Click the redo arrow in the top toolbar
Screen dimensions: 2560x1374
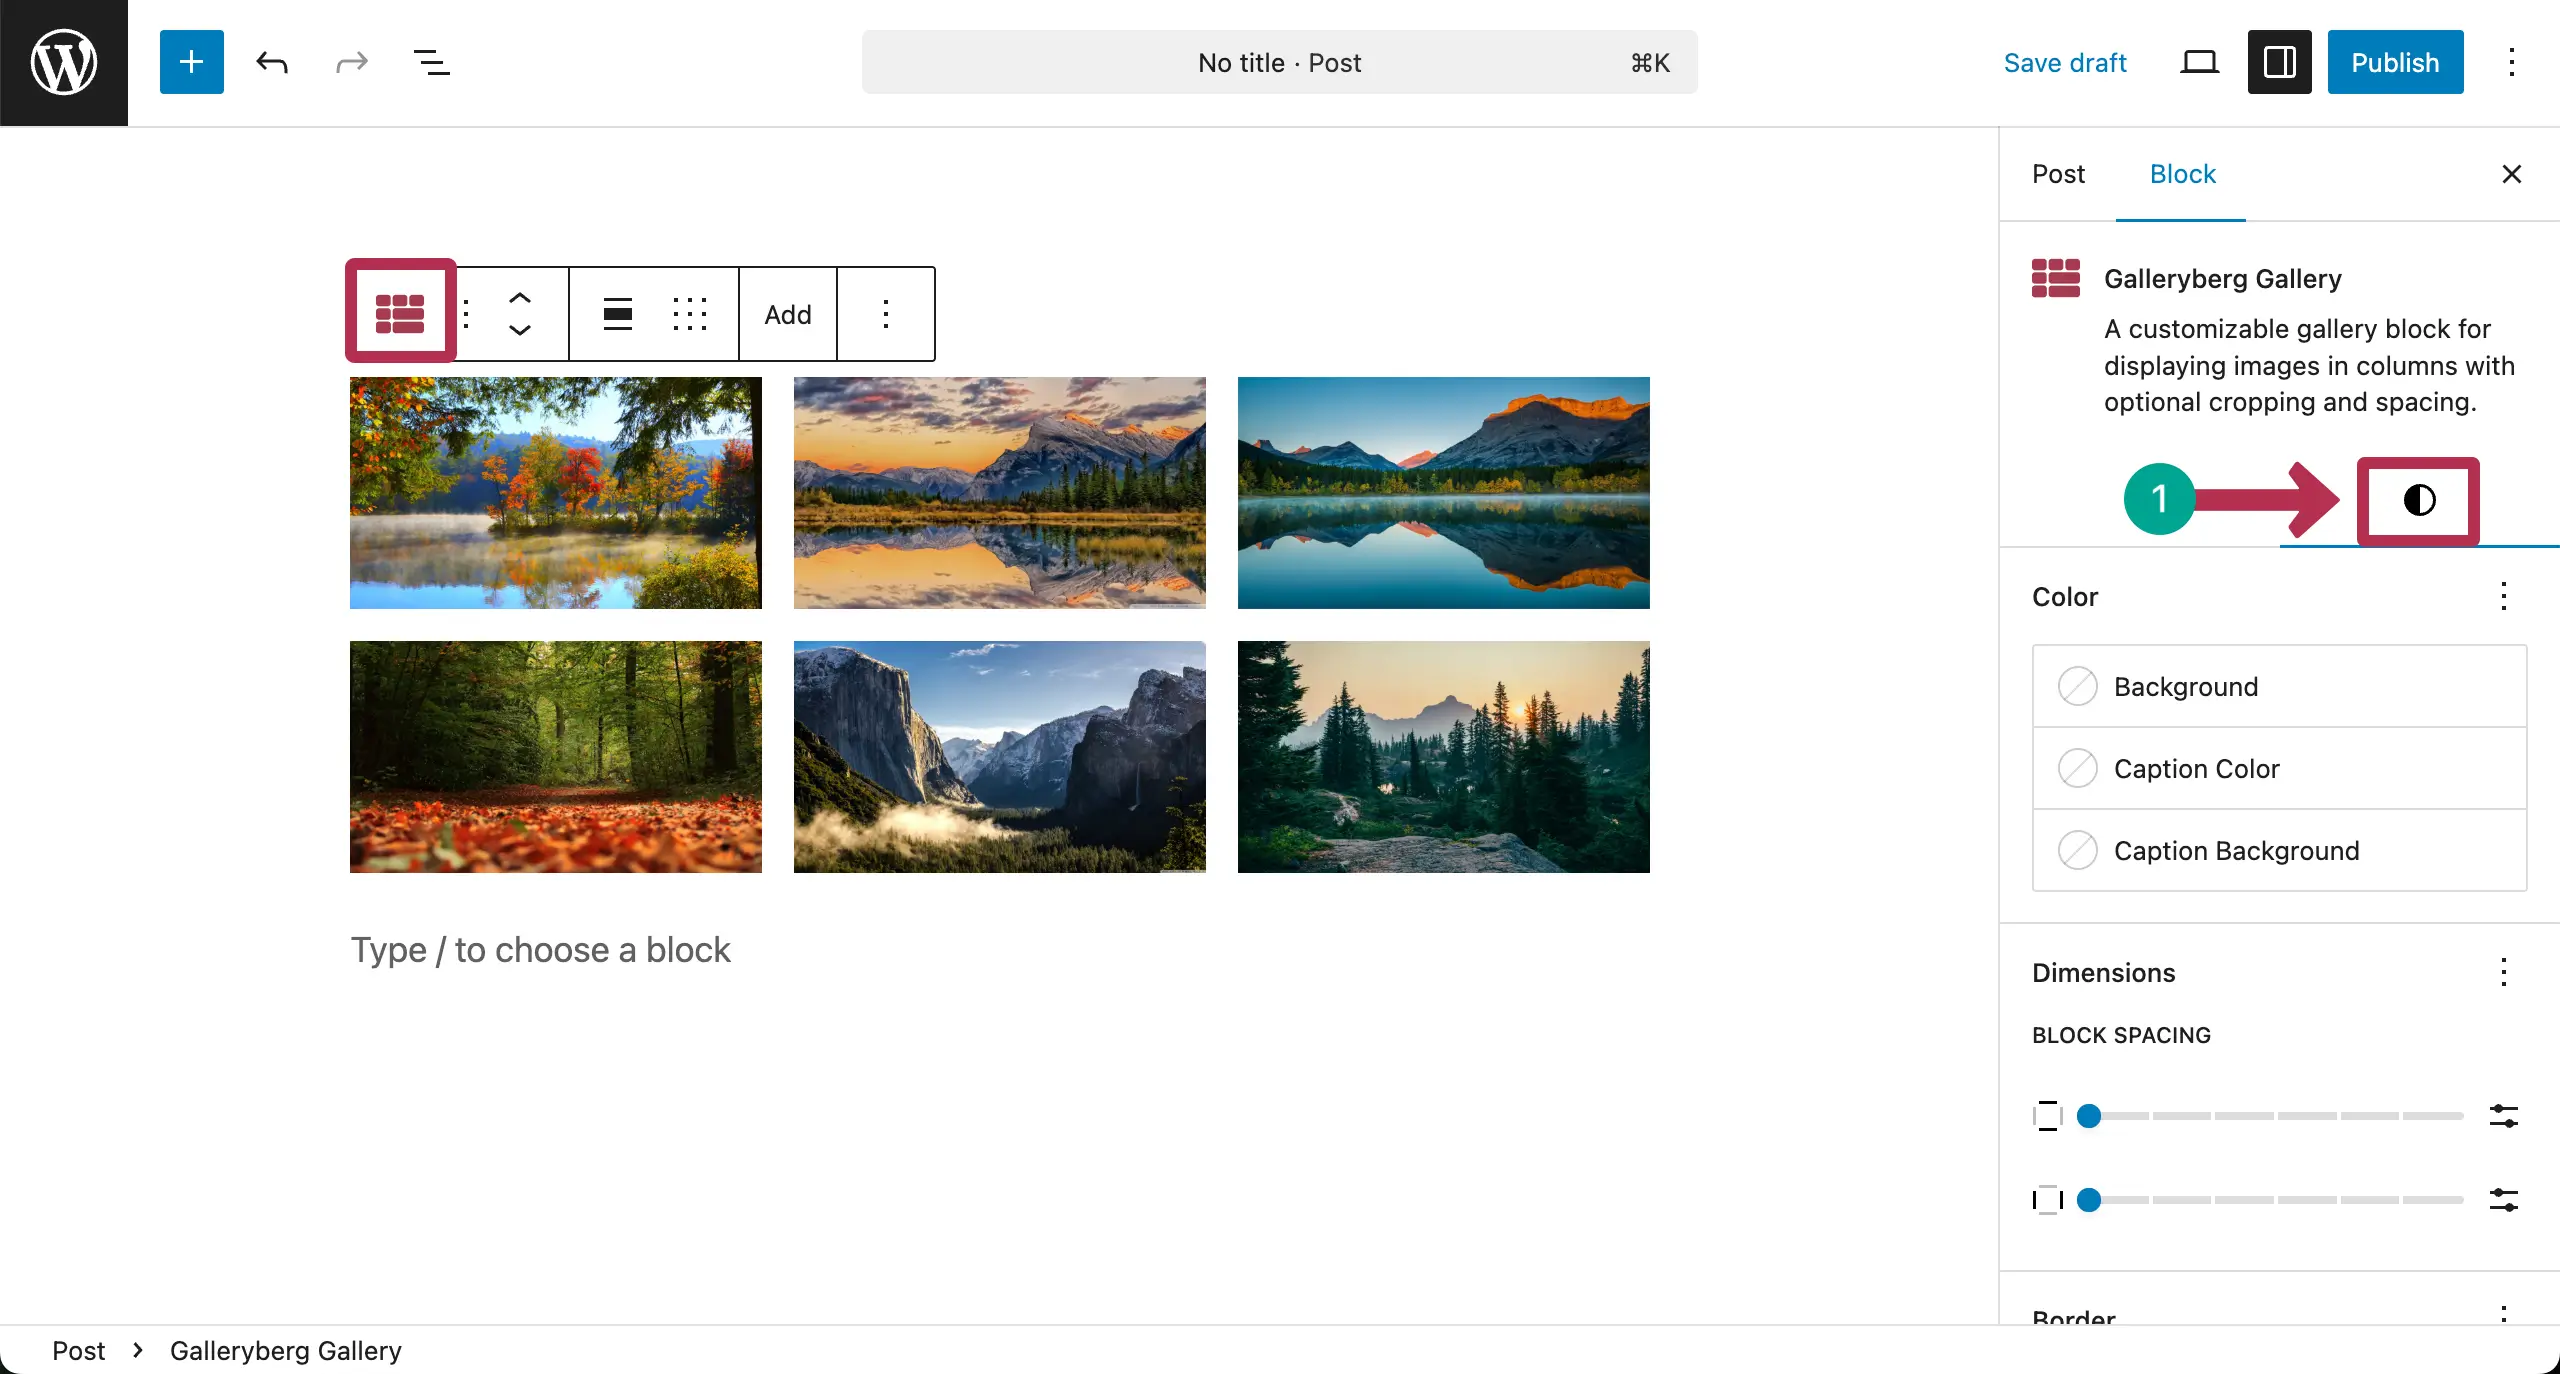350,62
